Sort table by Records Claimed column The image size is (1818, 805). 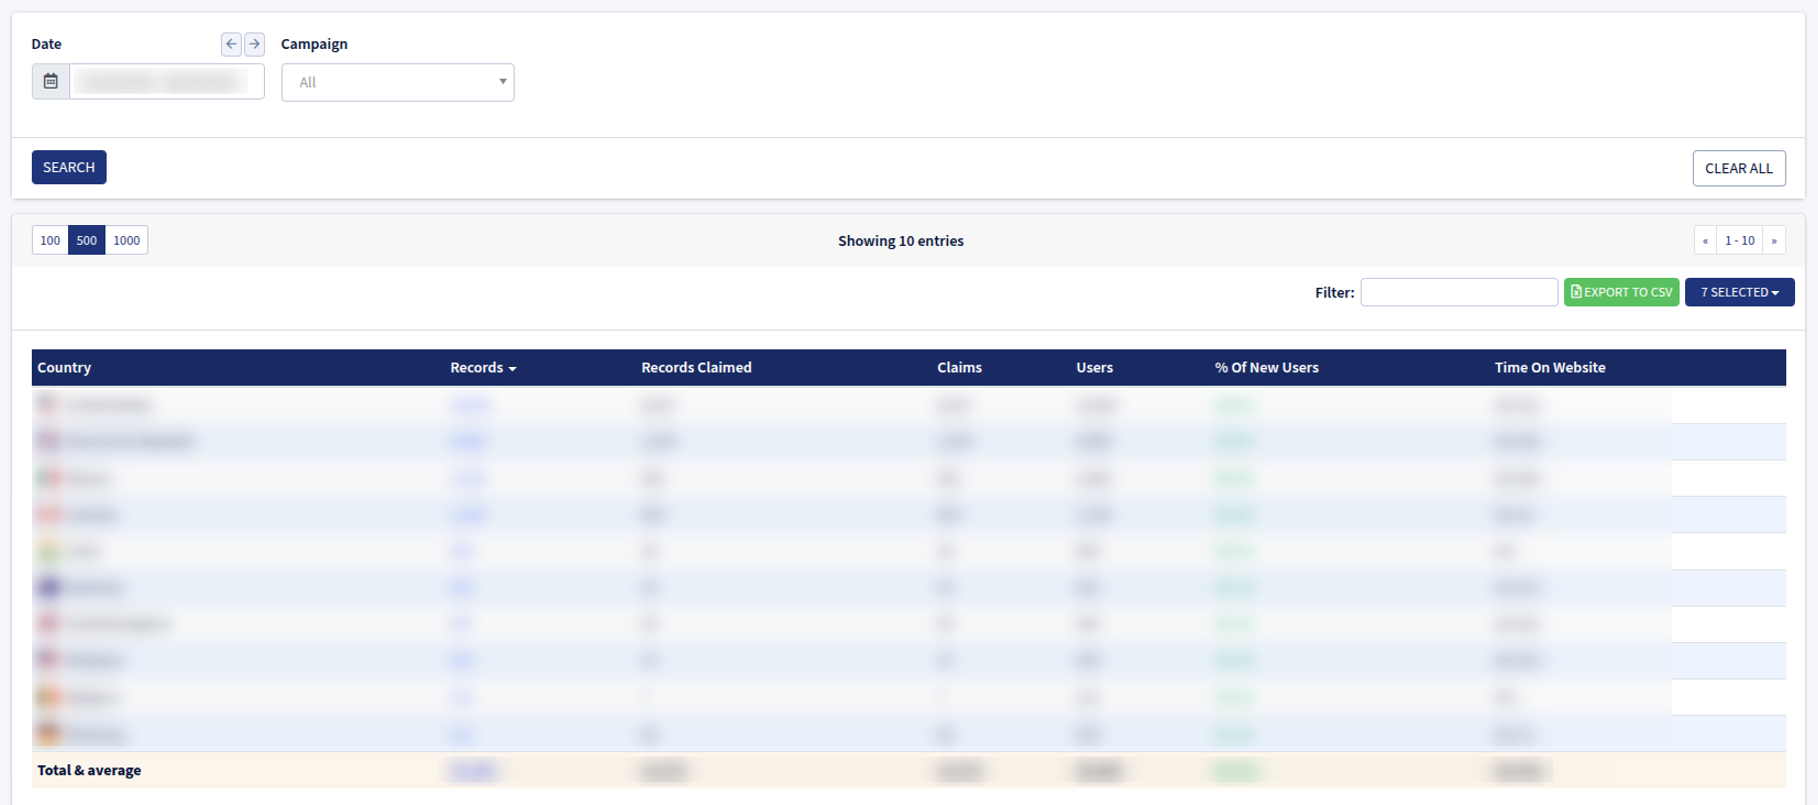696,367
